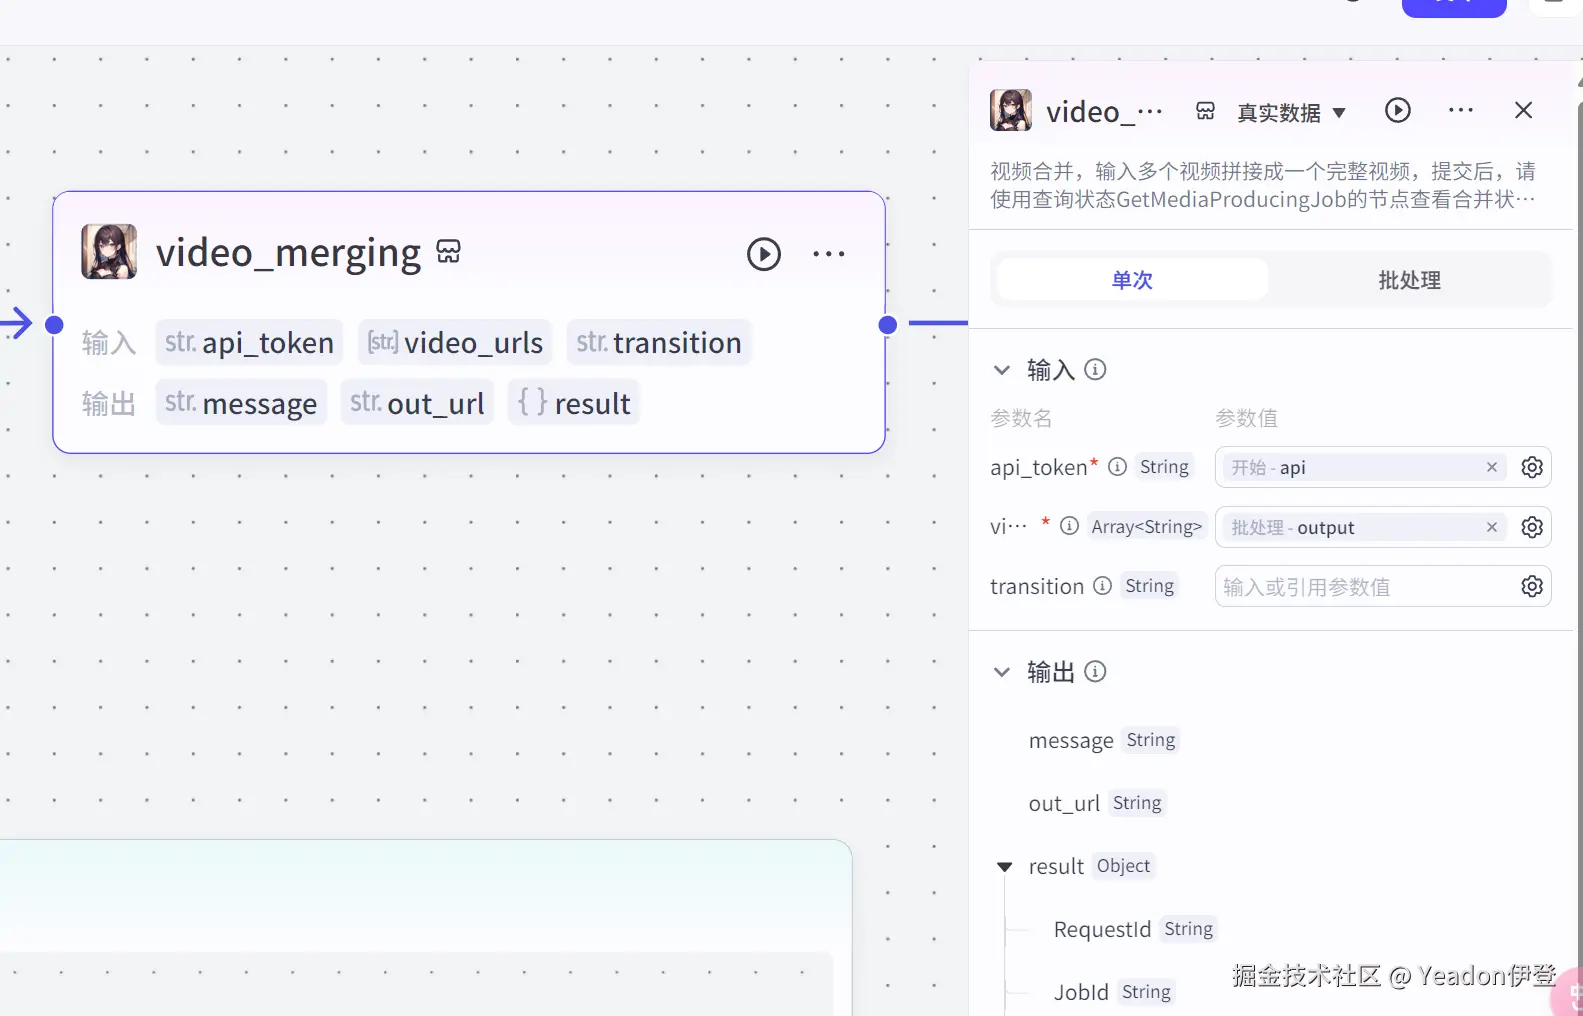
Task: Select the result output tag on node
Action: (574, 403)
